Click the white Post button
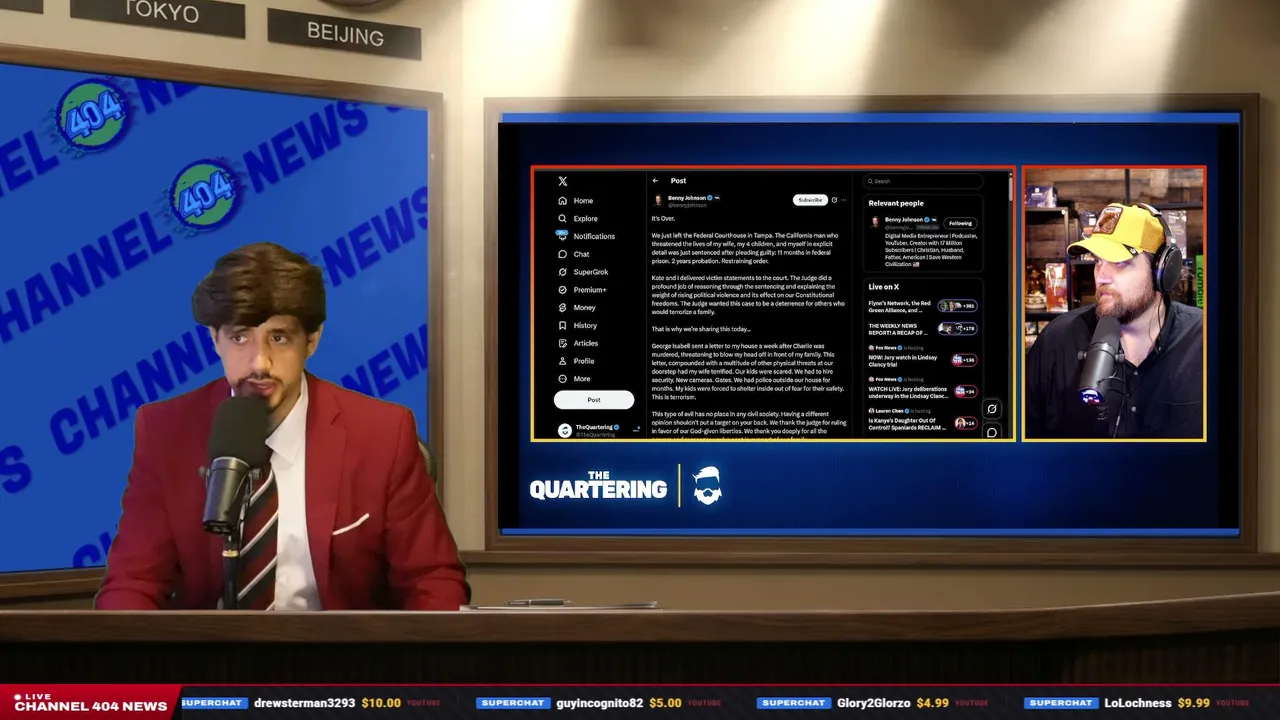Viewport: 1280px width, 720px height. click(x=594, y=400)
